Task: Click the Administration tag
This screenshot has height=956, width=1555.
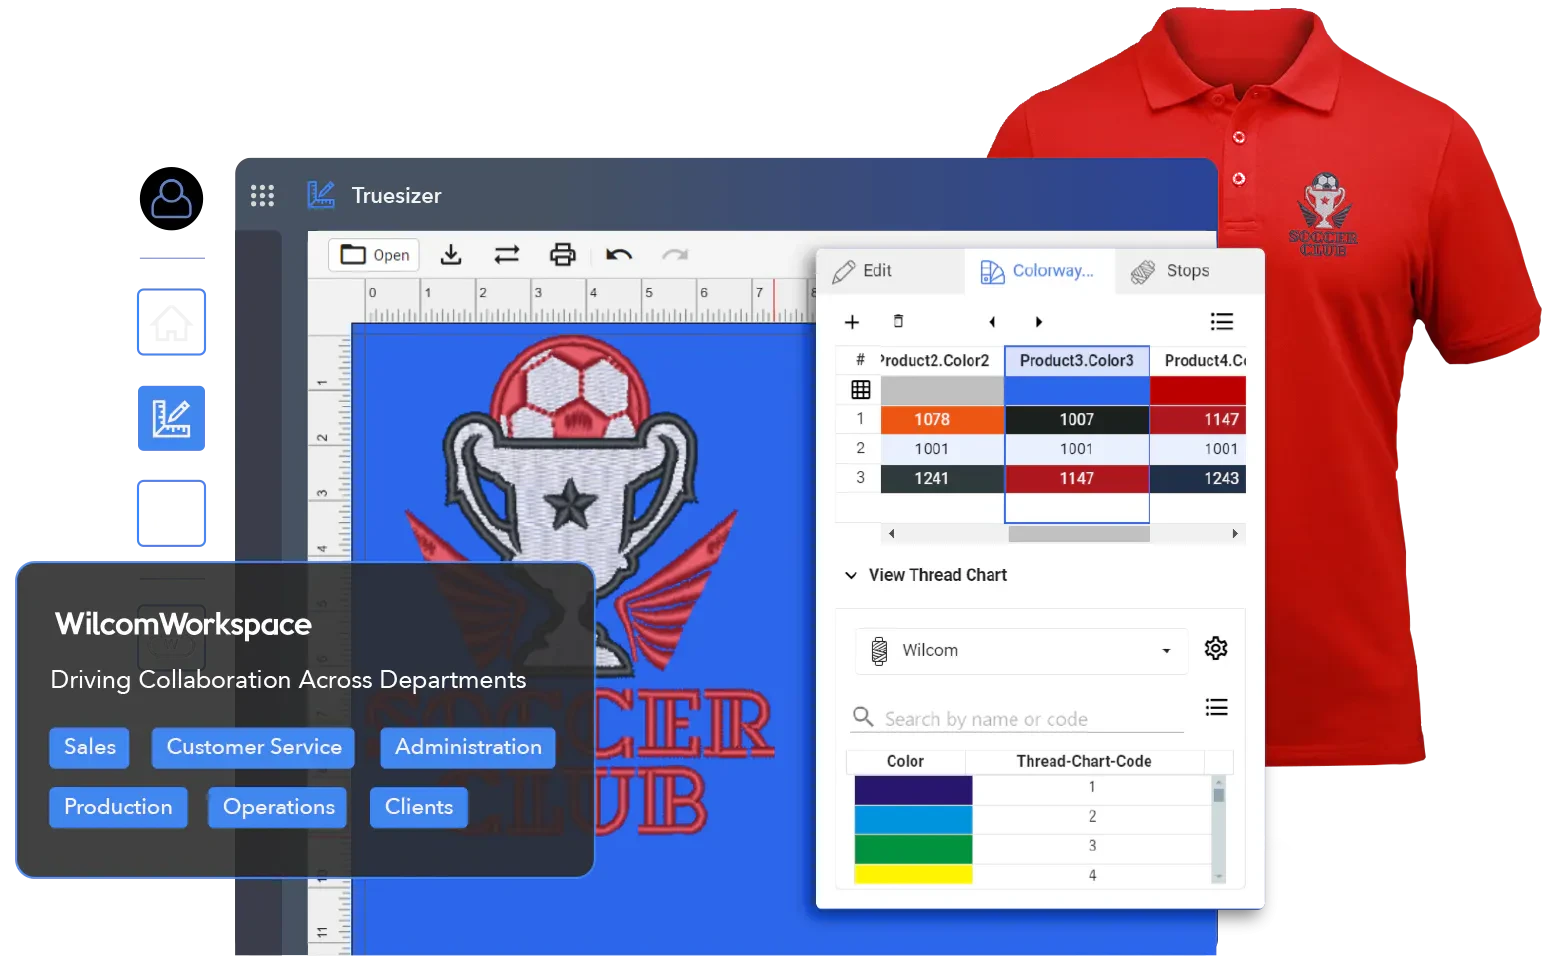Action: tap(468, 747)
